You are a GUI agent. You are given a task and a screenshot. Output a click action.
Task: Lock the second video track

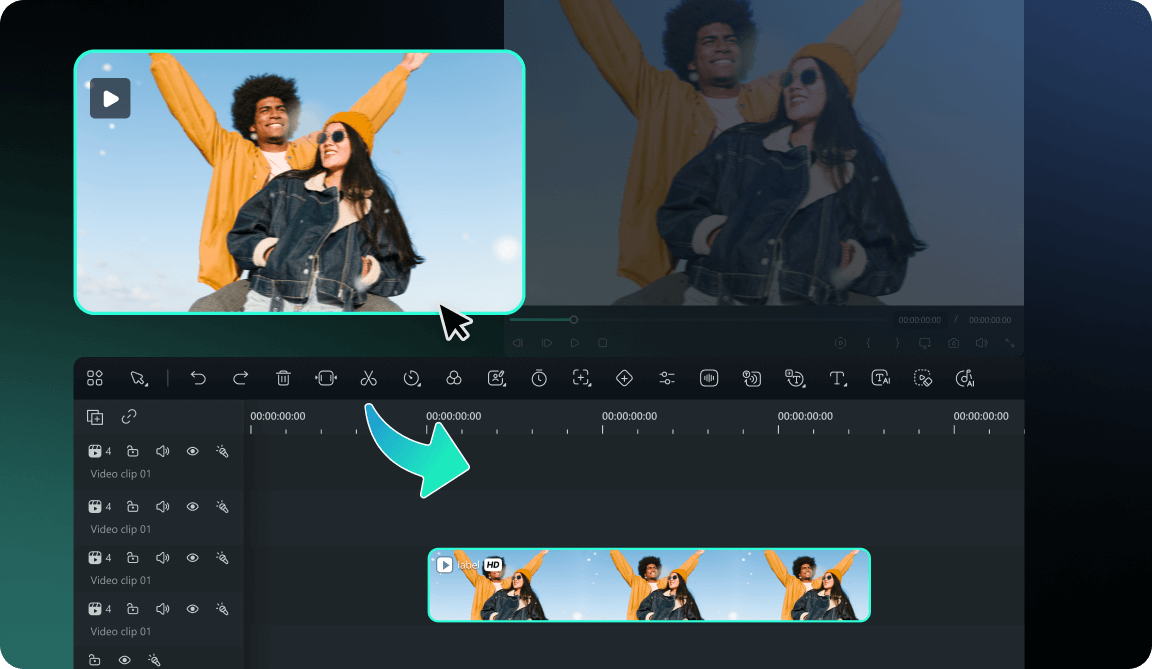pyautogui.click(x=132, y=507)
